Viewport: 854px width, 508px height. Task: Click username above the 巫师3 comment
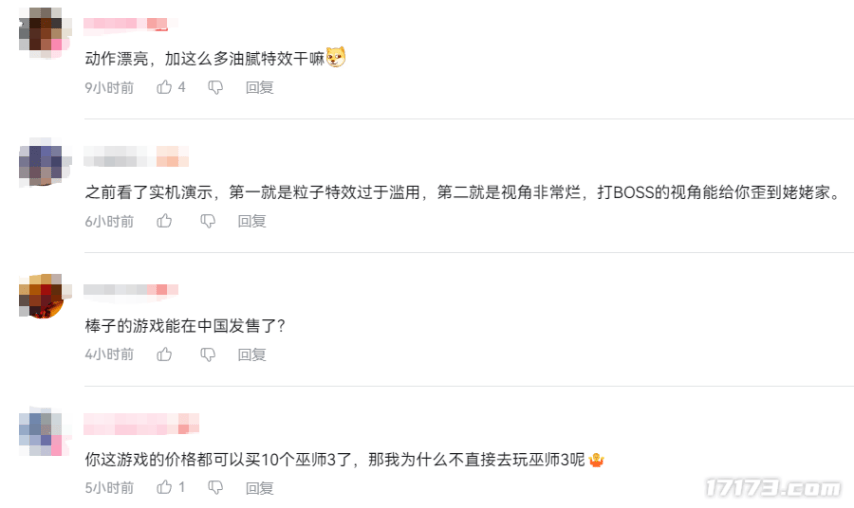(x=141, y=424)
